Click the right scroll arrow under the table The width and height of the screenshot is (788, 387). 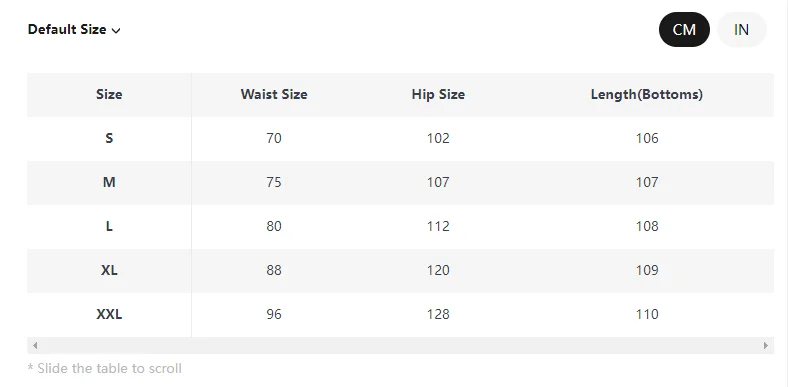[765, 345]
